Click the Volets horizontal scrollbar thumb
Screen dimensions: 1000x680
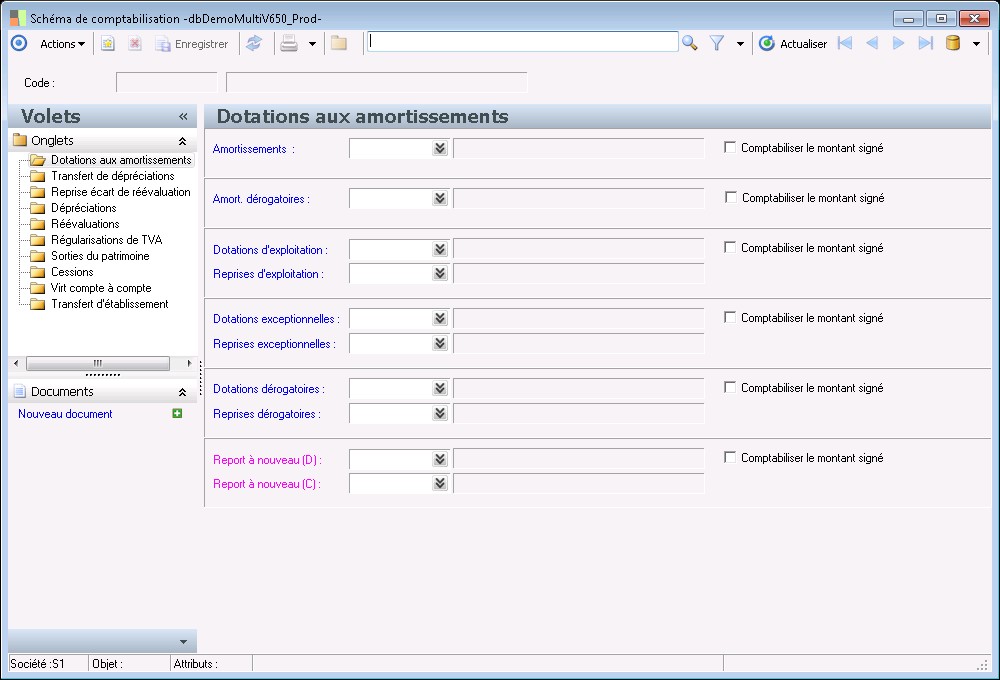98,363
